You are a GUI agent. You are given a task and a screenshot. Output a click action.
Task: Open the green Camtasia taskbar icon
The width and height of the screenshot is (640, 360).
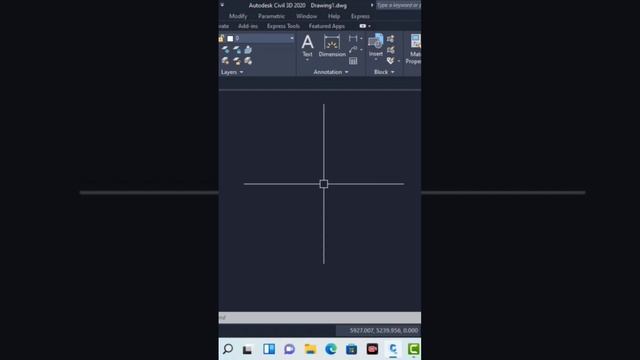(413, 349)
